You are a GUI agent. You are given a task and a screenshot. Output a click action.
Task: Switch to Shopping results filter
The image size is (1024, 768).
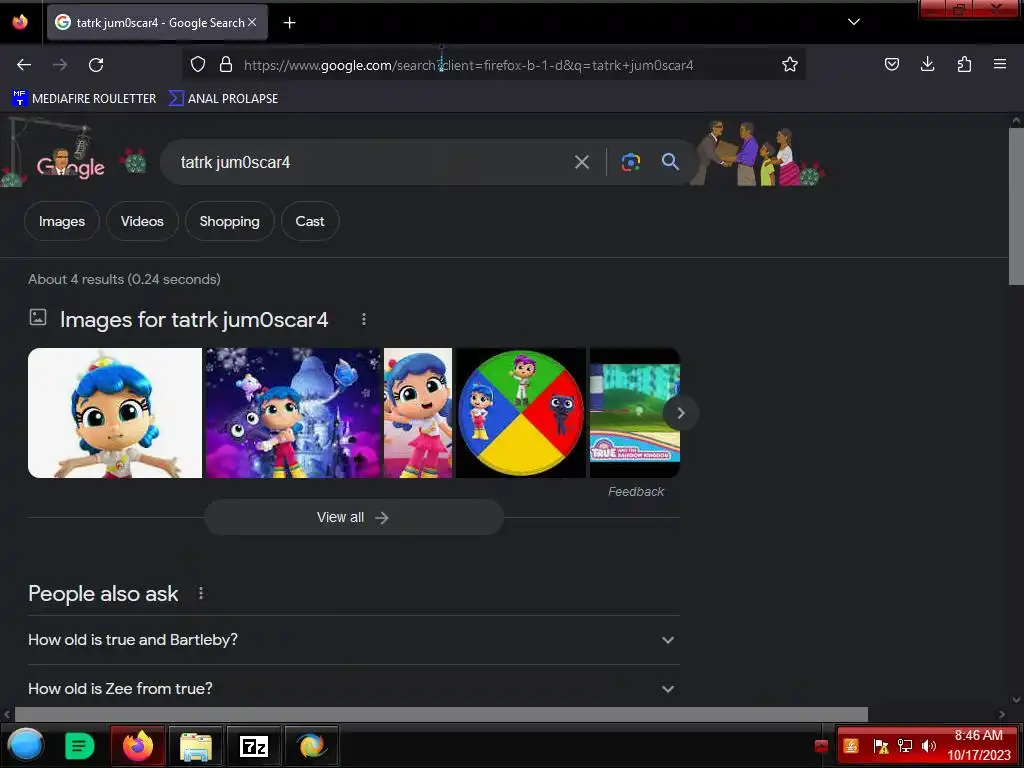click(229, 221)
